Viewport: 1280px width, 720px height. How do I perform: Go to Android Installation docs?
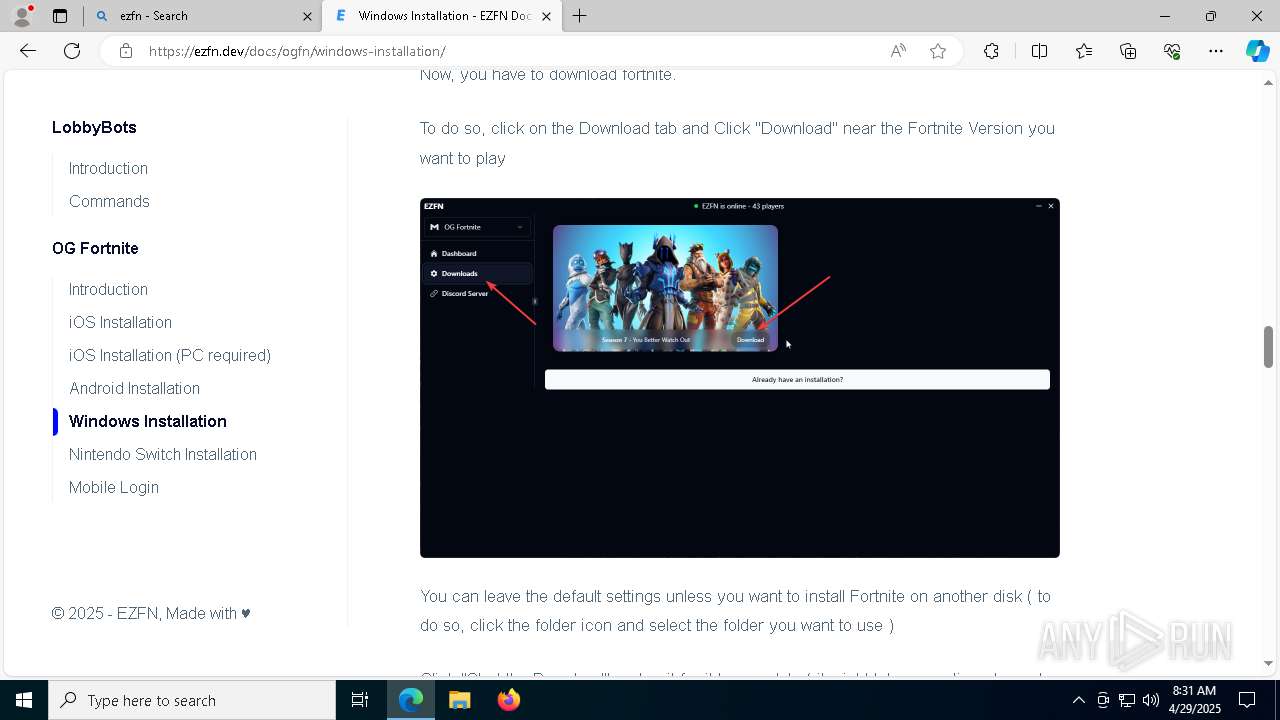pyautogui.click(x=134, y=388)
